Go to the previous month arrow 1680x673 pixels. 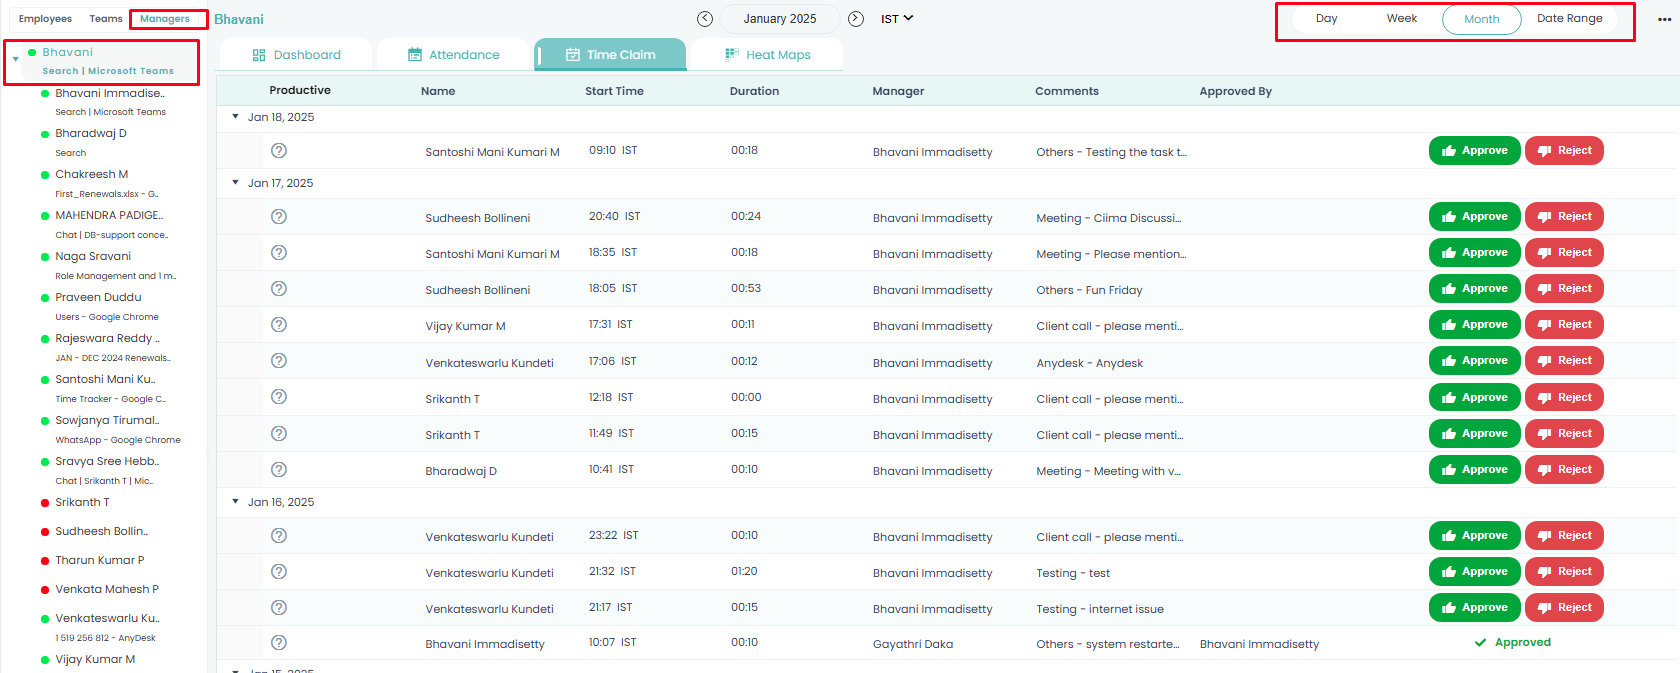(x=705, y=19)
